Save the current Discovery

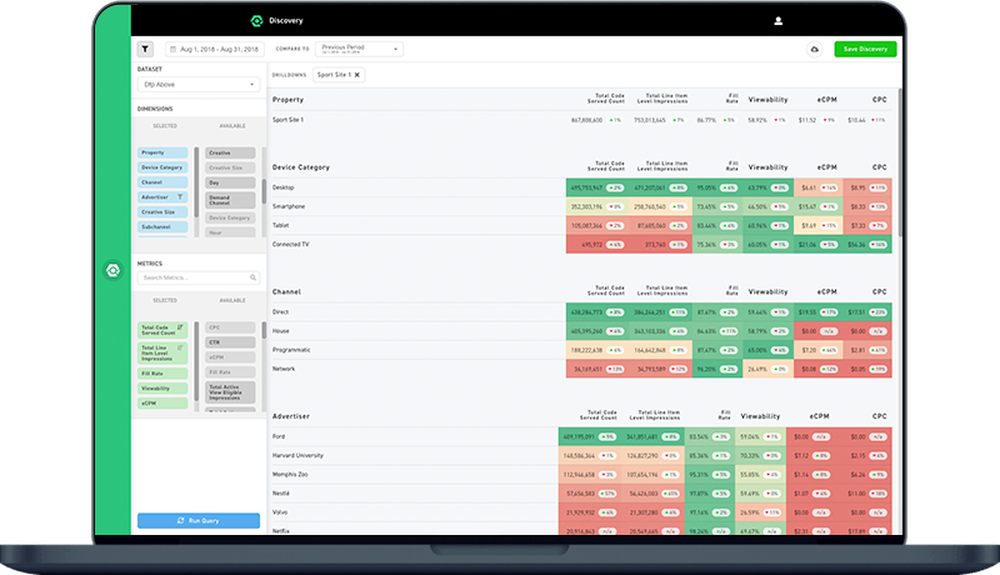[865, 49]
